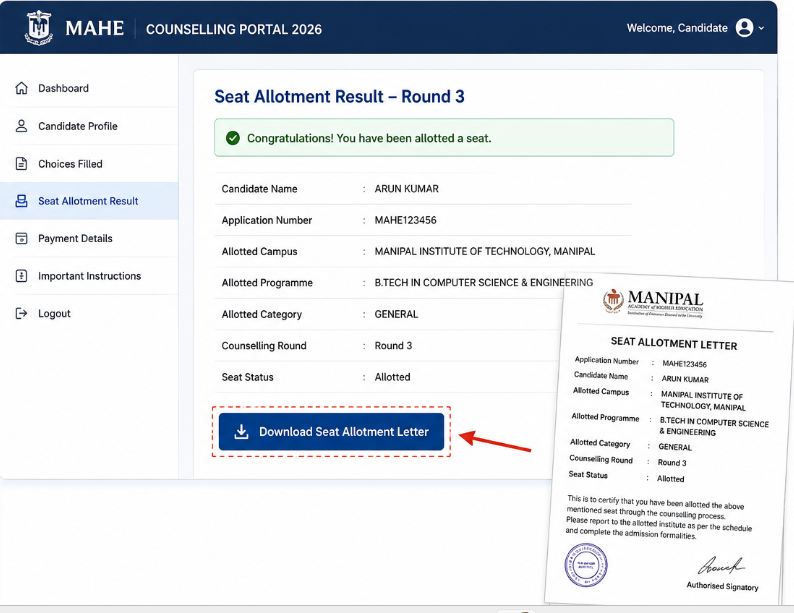Select application number MAHE123456 in table
The width and height of the screenshot is (794, 613).
[x=405, y=220]
